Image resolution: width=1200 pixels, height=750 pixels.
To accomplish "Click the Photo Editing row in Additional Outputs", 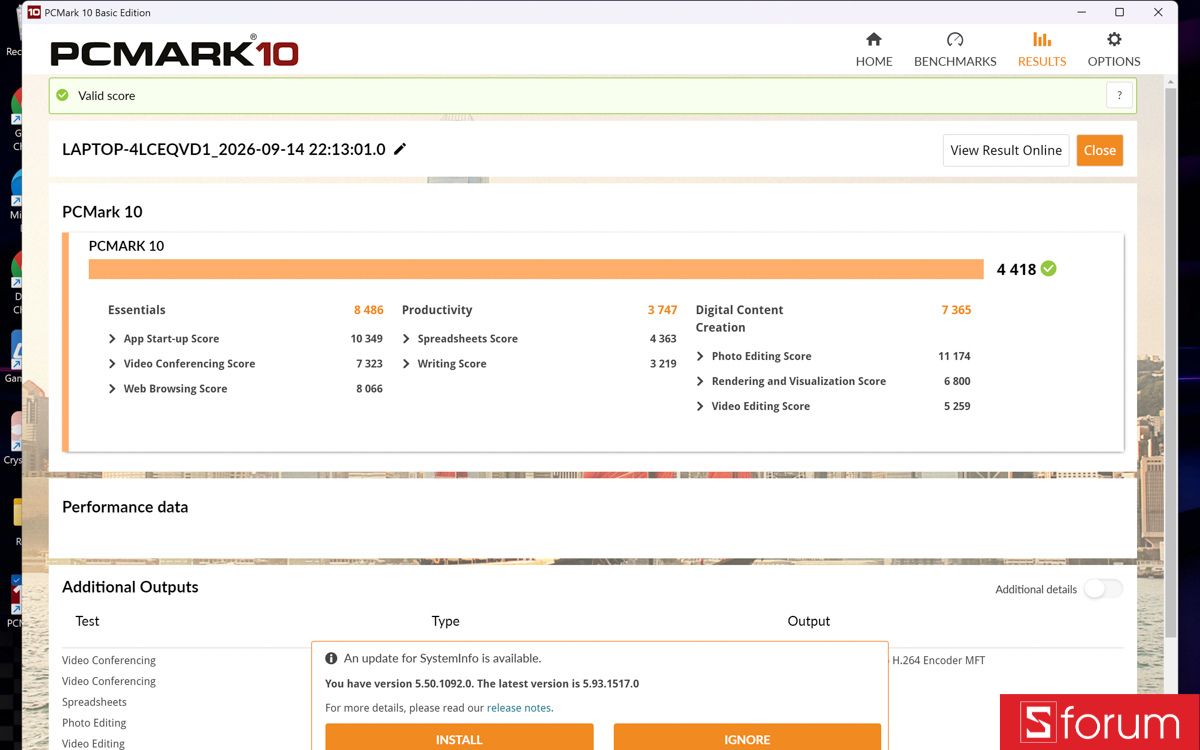I will coord(94,723).
